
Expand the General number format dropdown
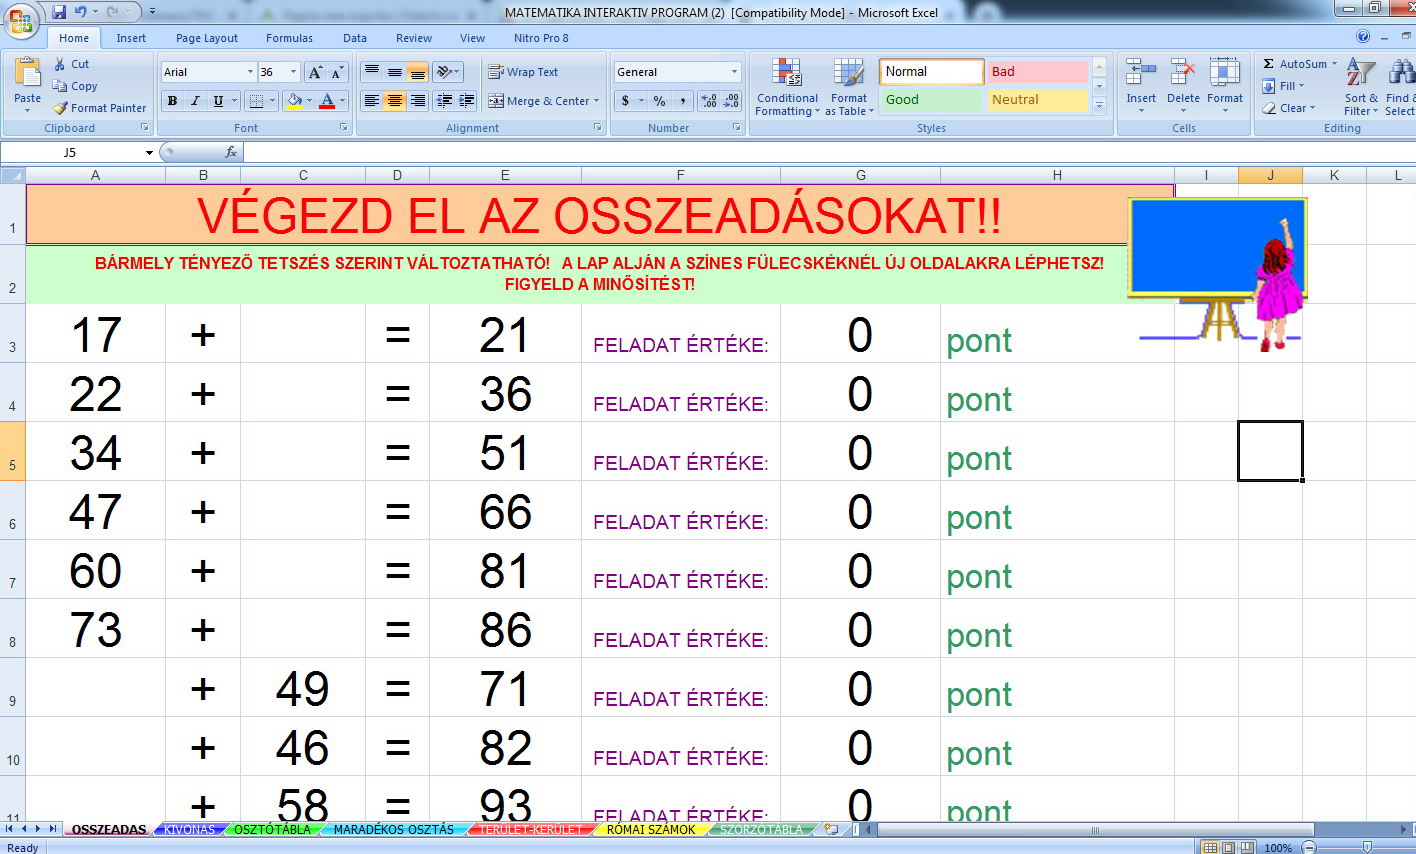734,72
